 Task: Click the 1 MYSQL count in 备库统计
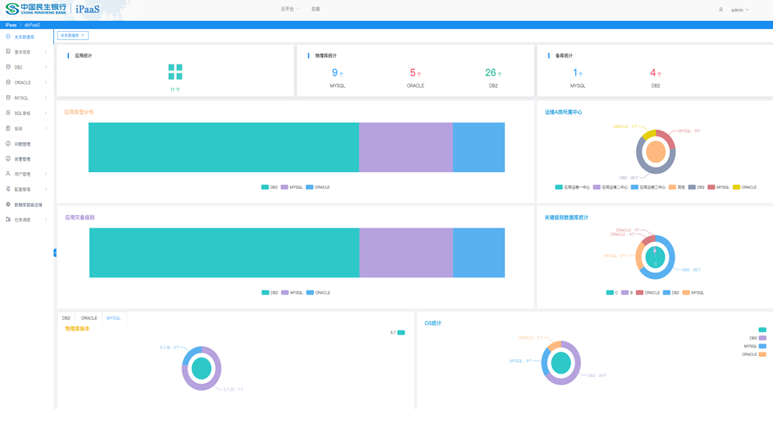[577, 73]
